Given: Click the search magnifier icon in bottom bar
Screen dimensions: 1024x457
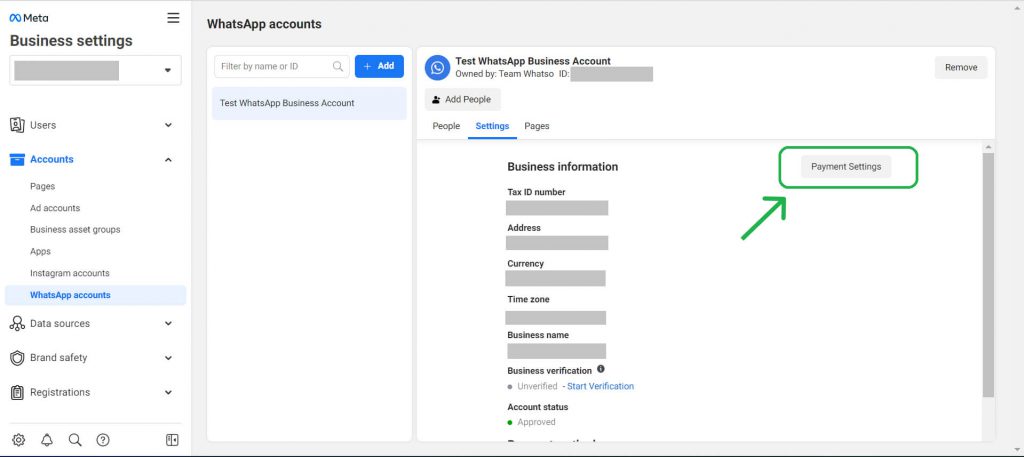Looking at the screenshot, I should (x=75, y=440).
